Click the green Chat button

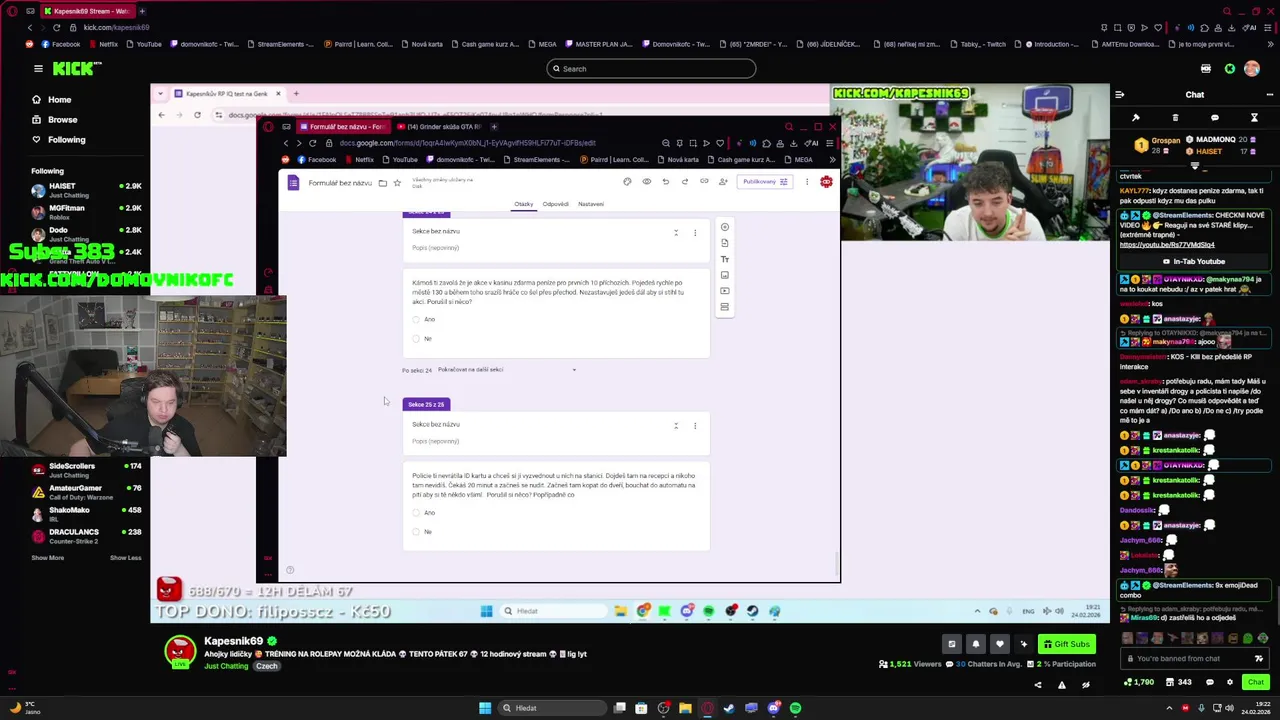(x=1255, y=682)
